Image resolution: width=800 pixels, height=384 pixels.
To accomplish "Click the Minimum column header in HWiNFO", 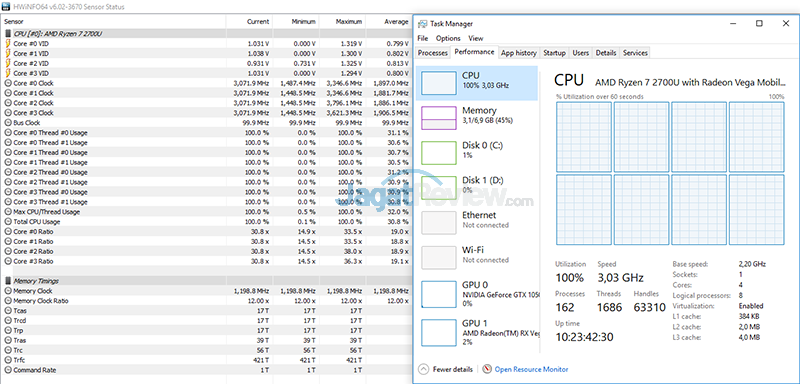I will click(296, 22).
